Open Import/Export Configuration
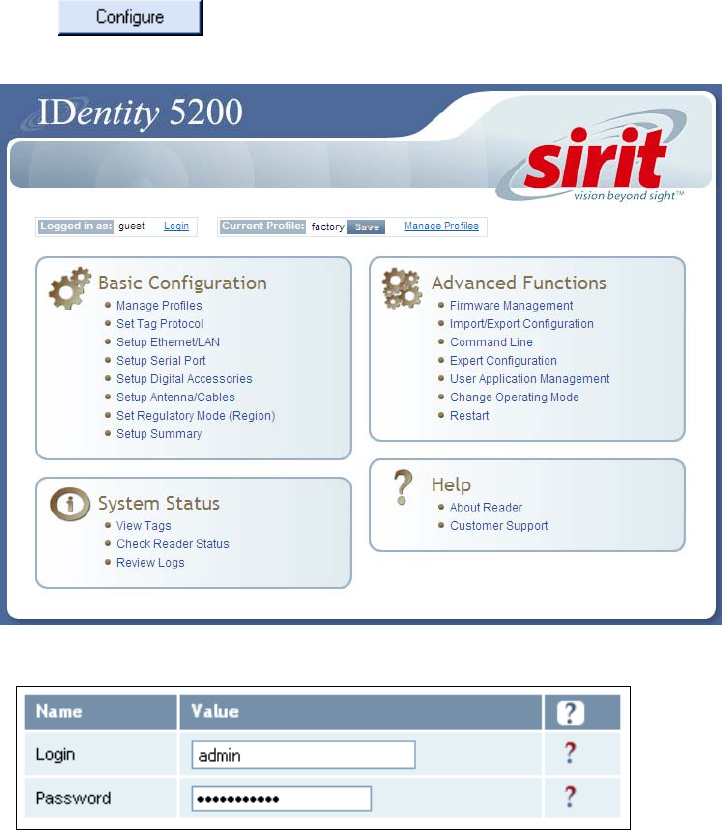The image size is (722, 830). click(x=521, y=323)
